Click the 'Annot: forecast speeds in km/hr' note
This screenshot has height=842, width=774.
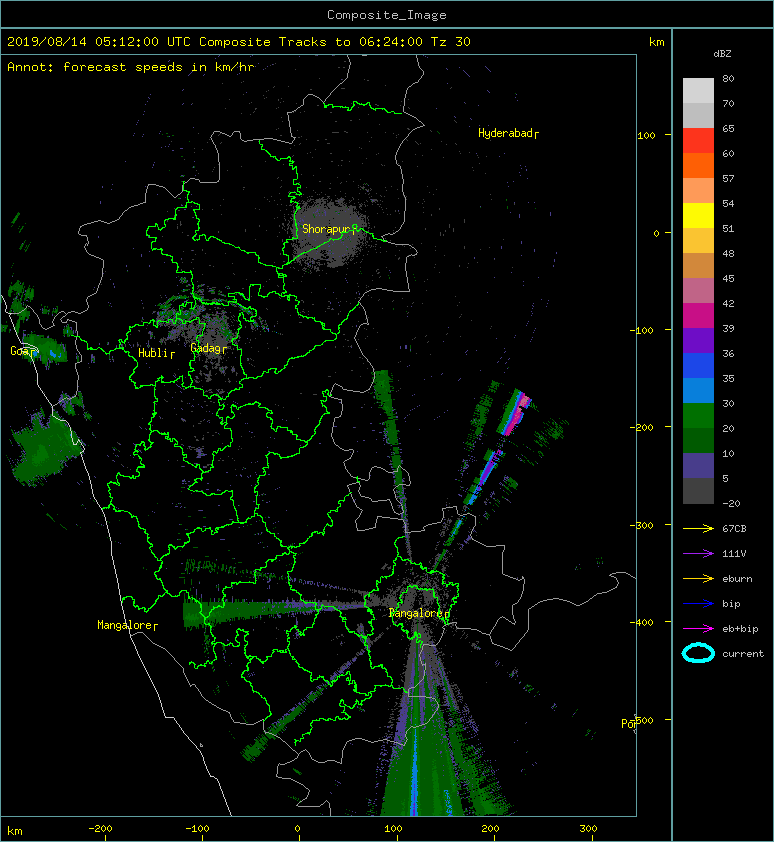point(131,67)
